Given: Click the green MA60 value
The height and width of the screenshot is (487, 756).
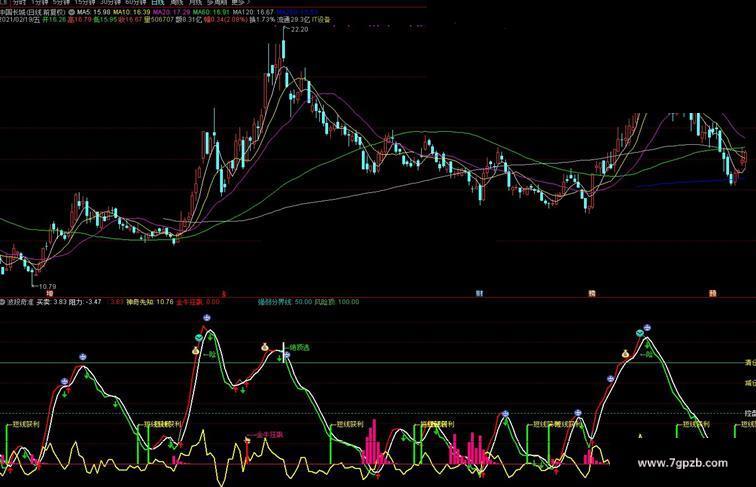Looking at the screenshot, I should pos(211,12).
